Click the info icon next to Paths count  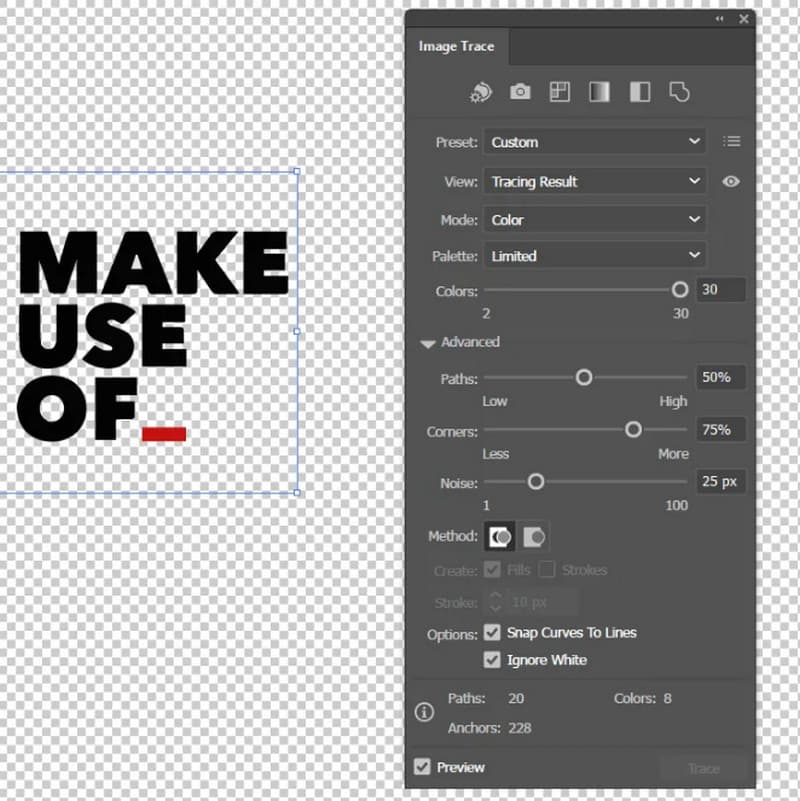(424, 712)
